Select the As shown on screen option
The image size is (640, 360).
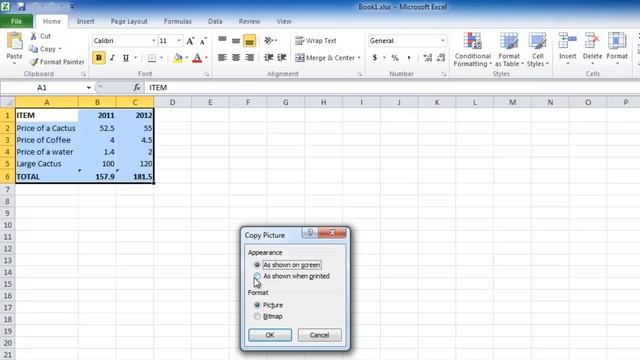pyautogui.click(x=288, y=265)
